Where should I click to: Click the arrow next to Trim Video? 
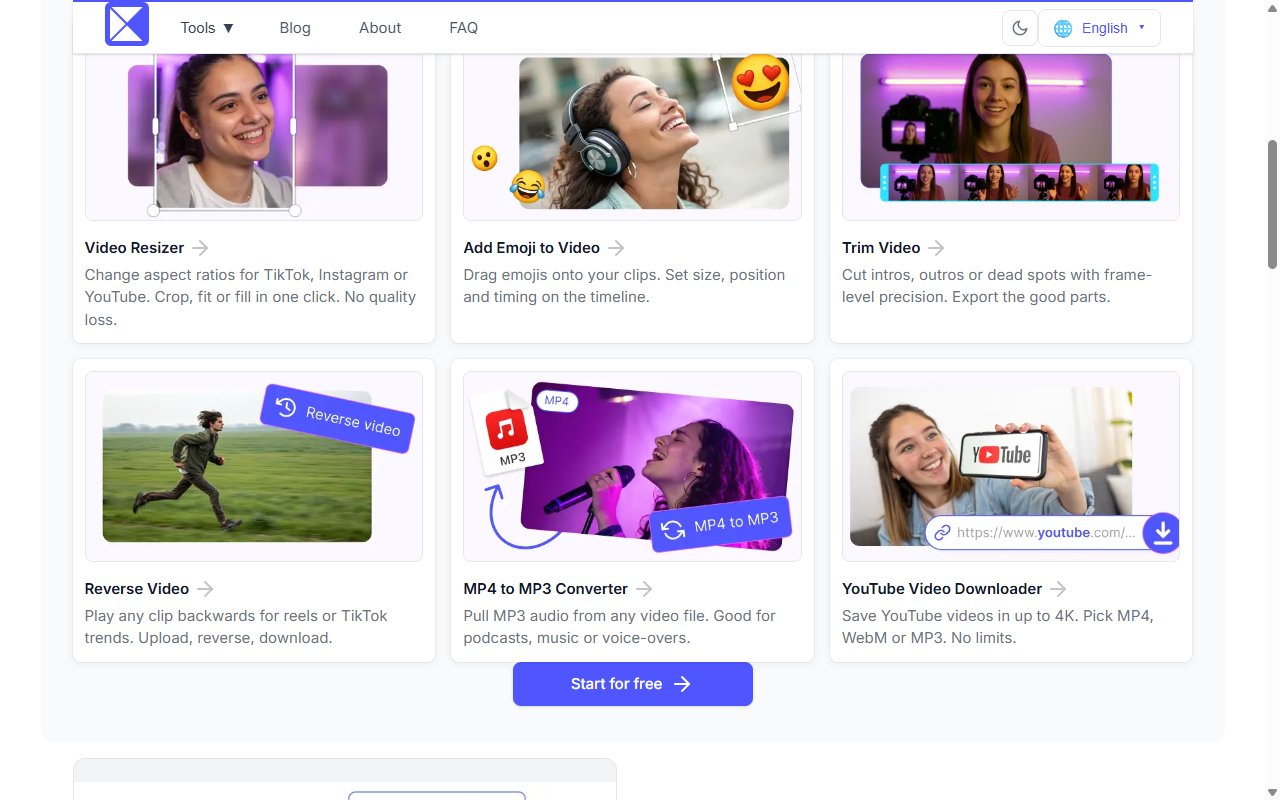coord(936,248)
